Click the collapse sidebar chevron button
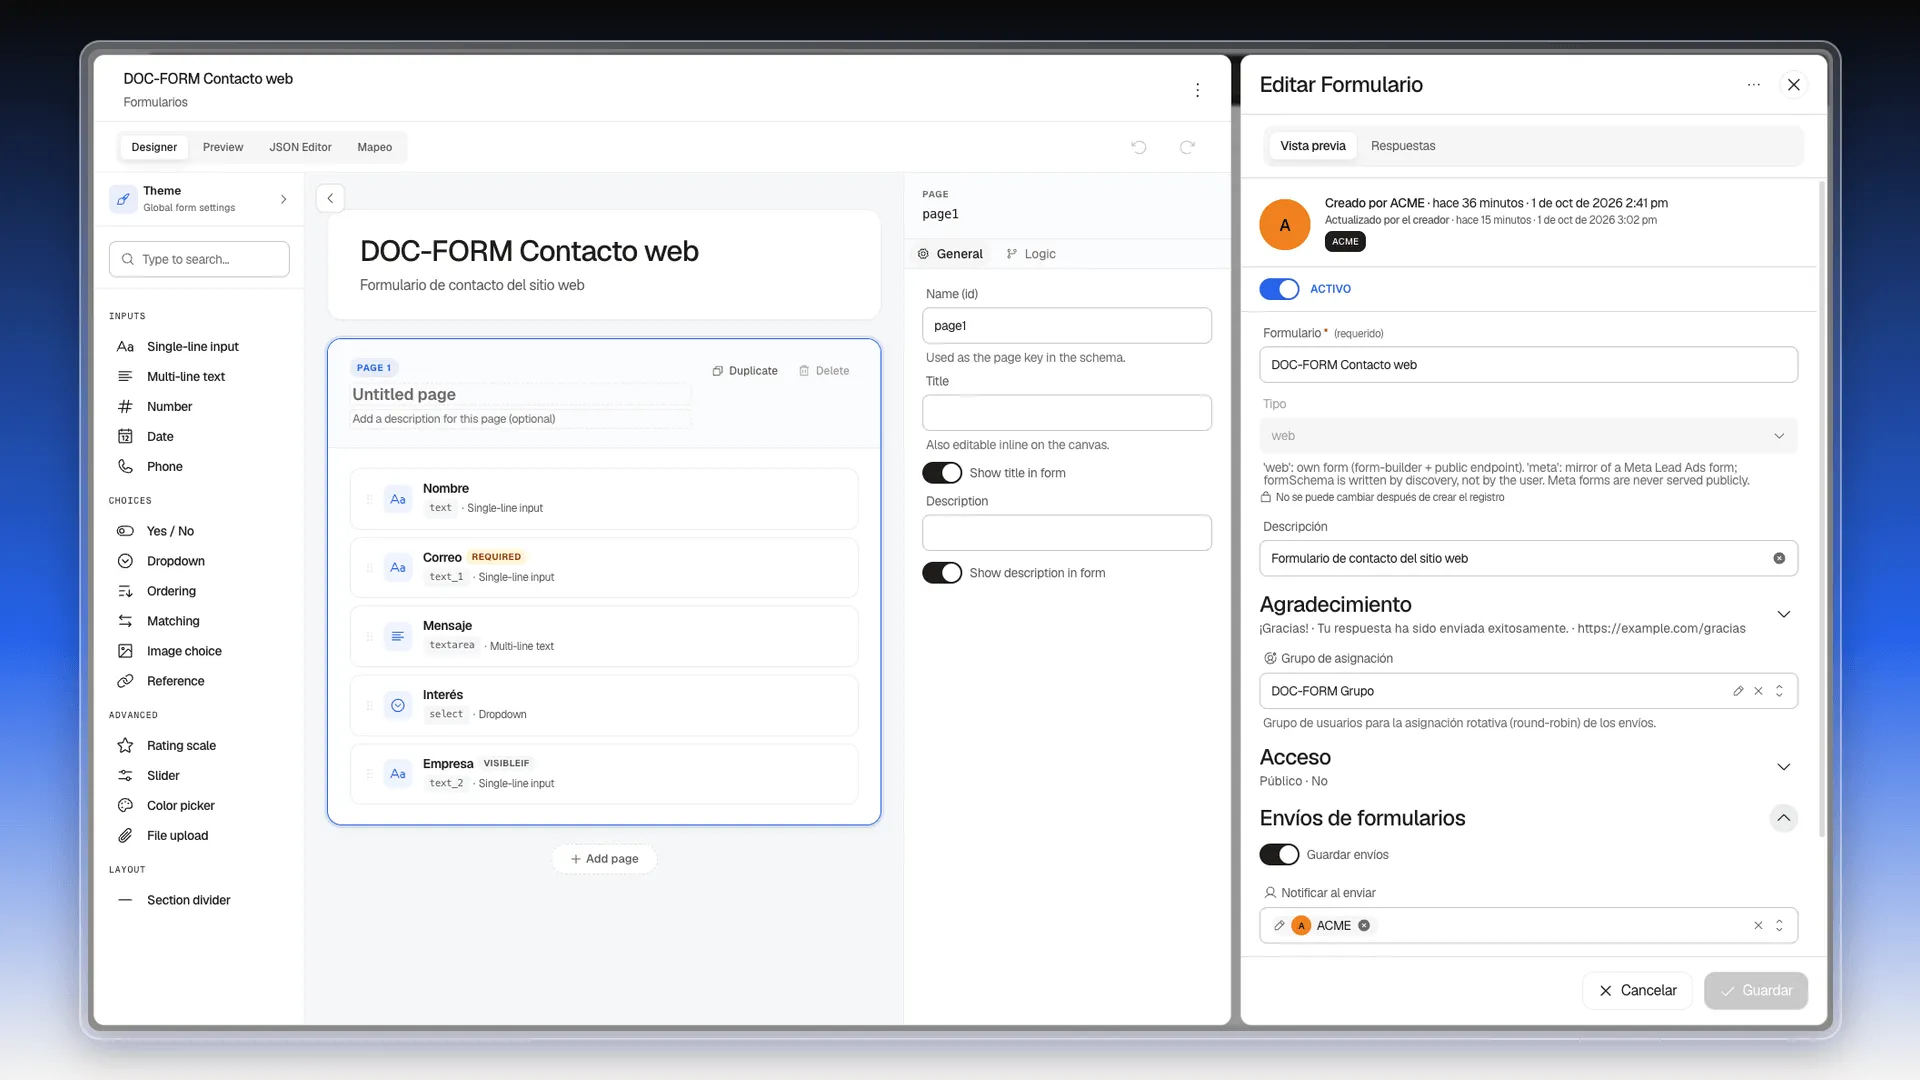 pyautogui.click(x=330, y=198)
